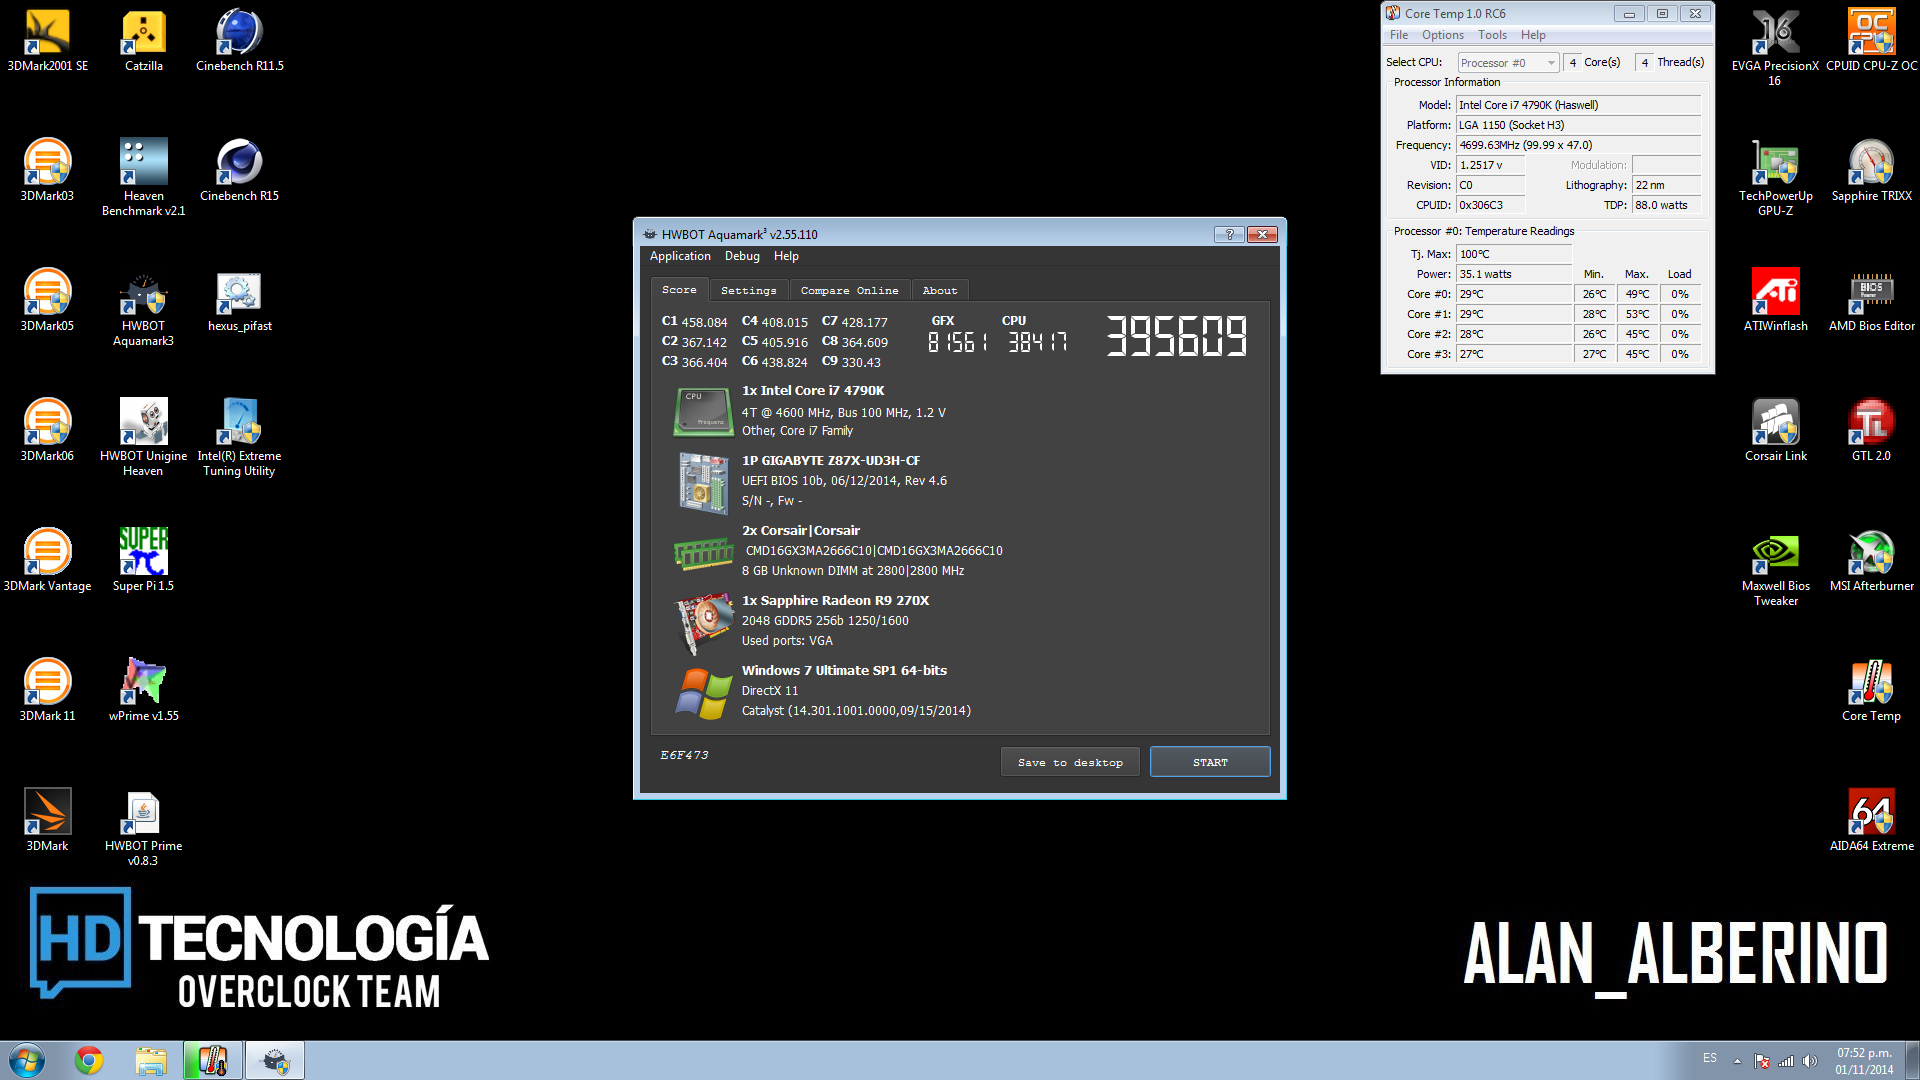This screenshot has height=1080, width=1920.
Task: Click the Aquamark title bar help button
Action: [x=1229, y=234]
